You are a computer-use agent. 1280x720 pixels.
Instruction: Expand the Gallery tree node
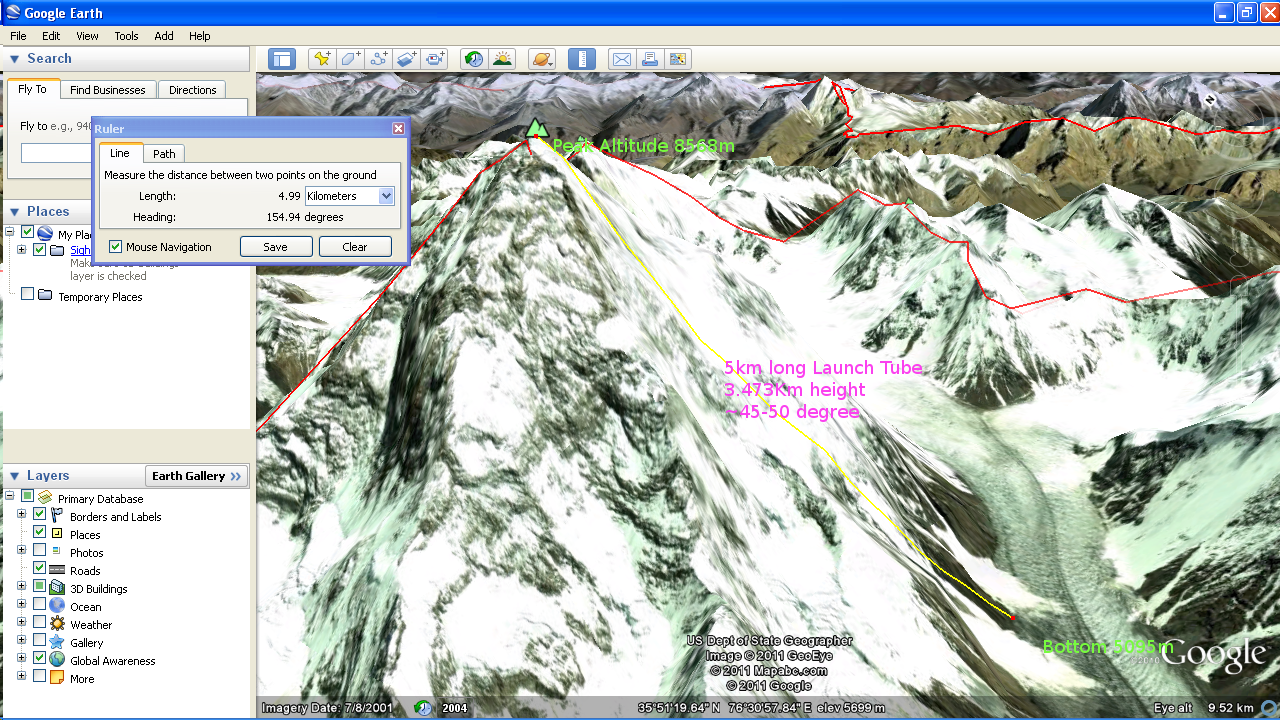pos(22,641)
